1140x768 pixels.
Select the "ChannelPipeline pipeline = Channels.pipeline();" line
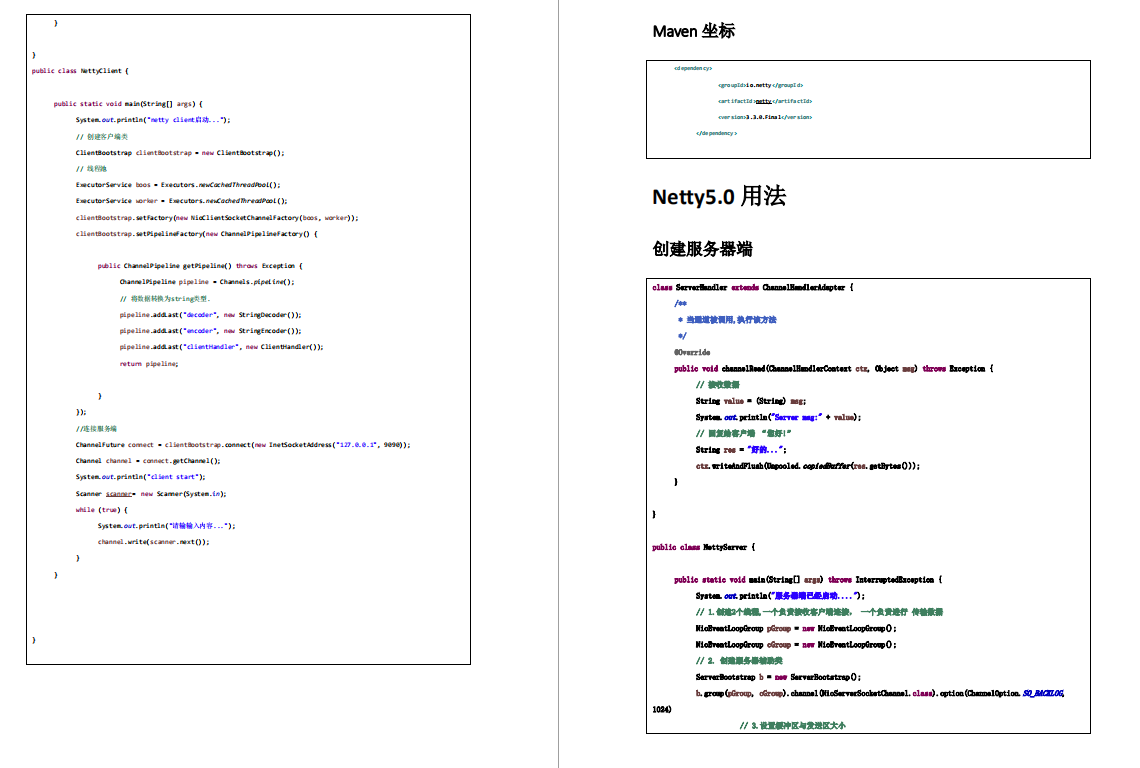point(206,282)
